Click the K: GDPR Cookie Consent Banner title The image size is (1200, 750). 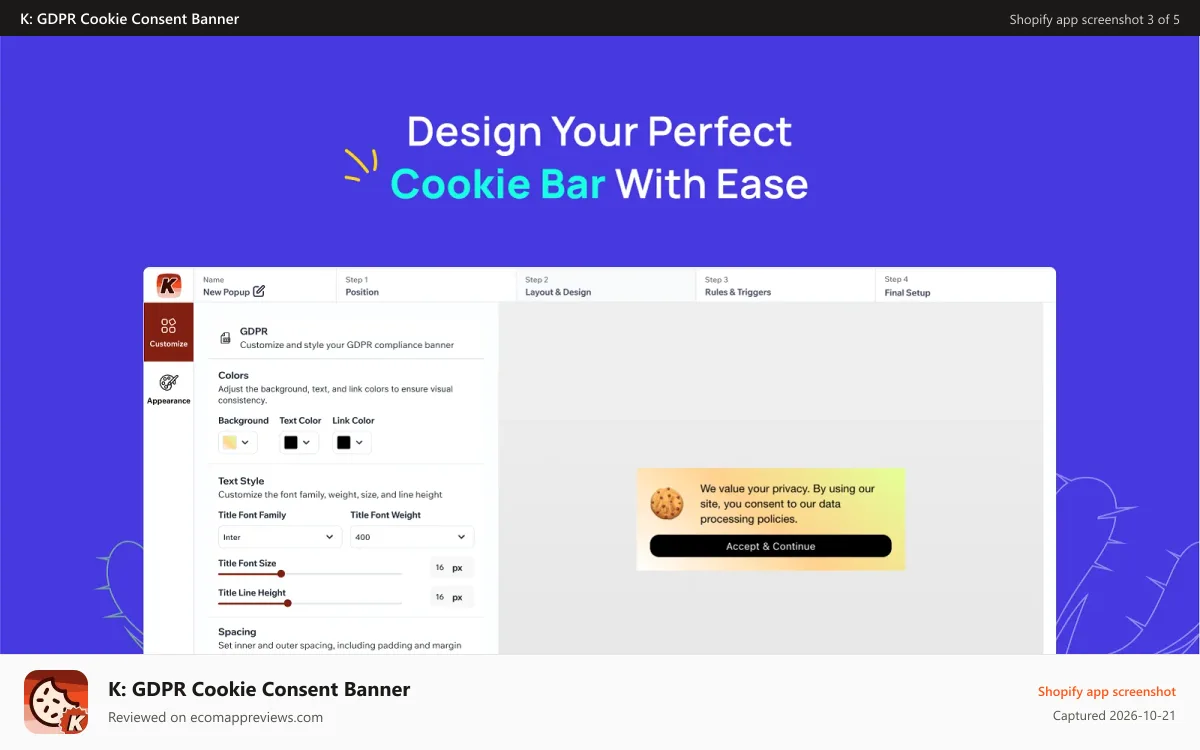click(259, 689)
